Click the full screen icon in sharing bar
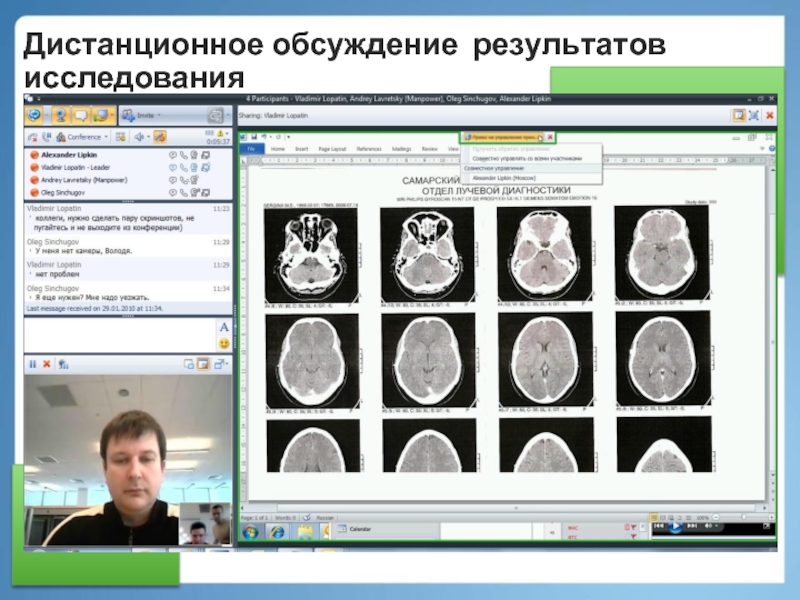 (754, 115)
